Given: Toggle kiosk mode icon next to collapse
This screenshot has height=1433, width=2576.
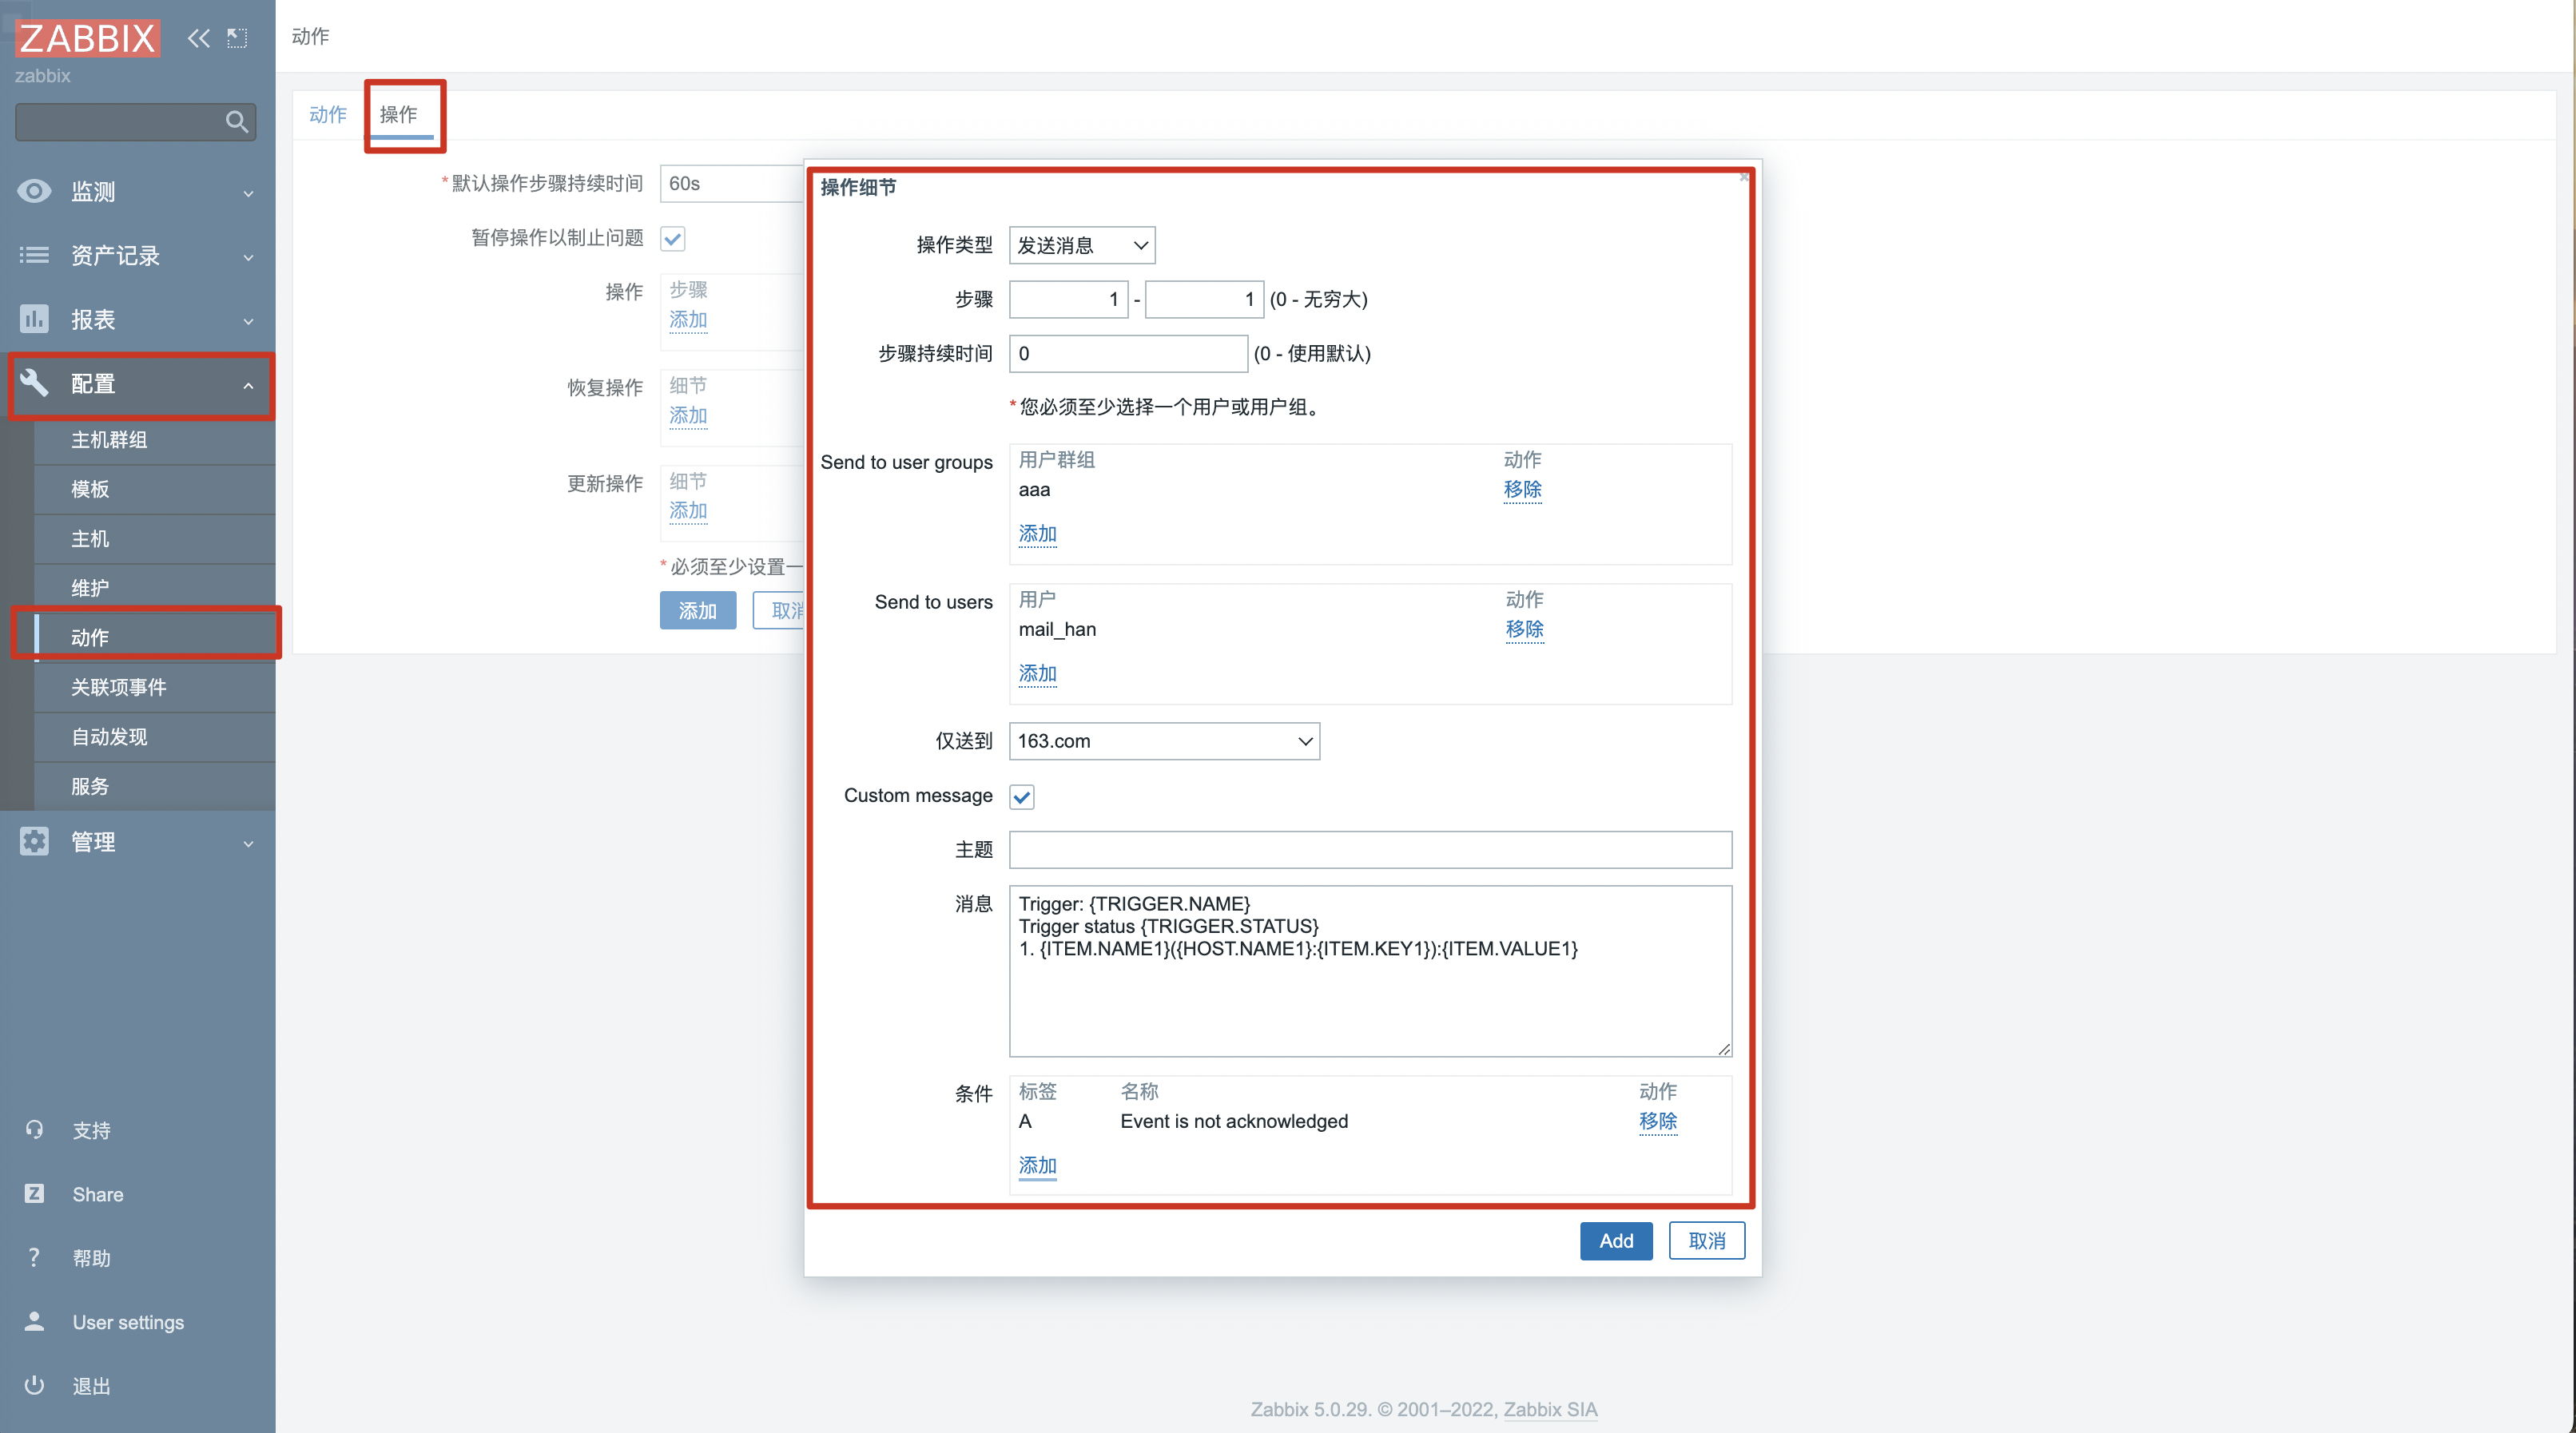Looking at the screenshot, I should (237, 38).
